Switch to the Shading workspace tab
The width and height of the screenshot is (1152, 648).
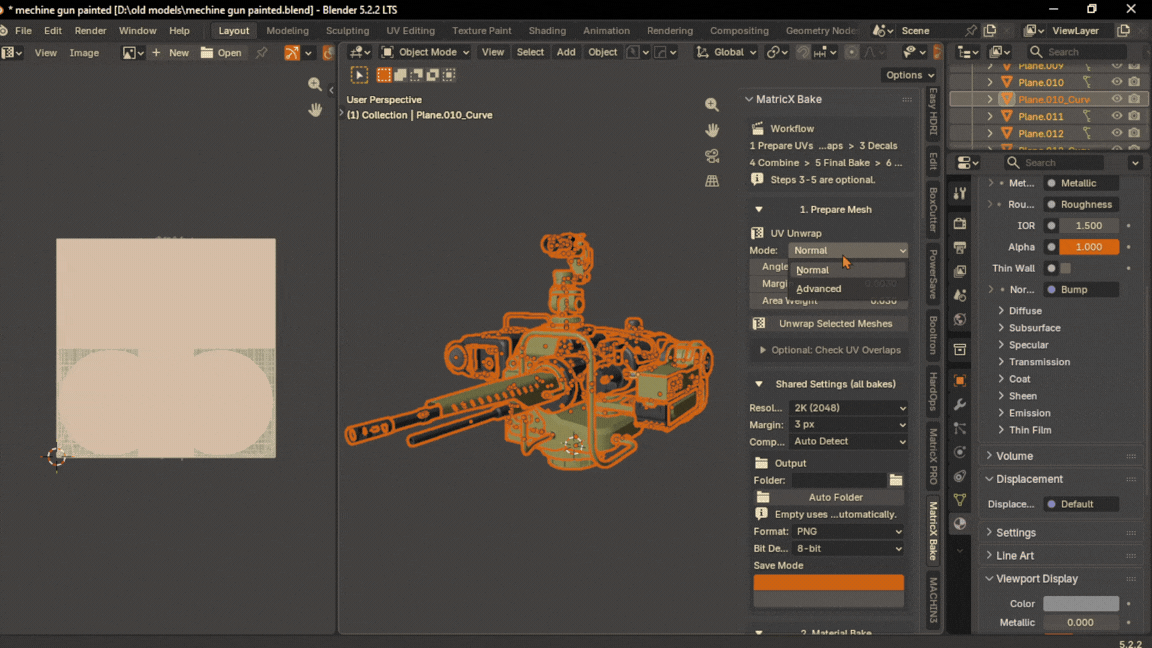547,31
